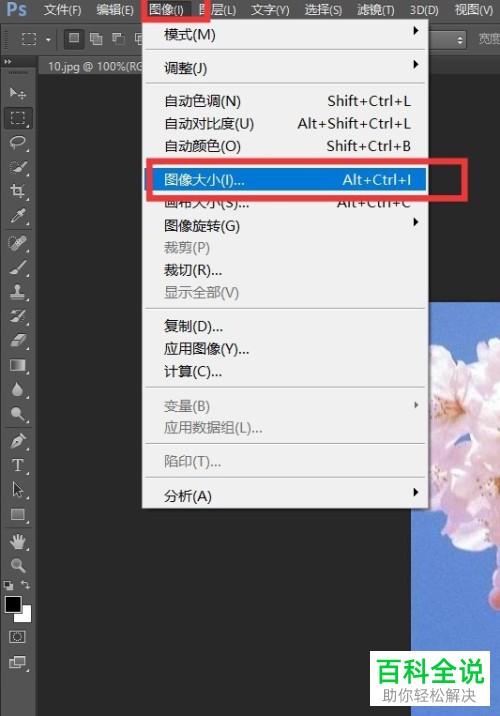500x716 pixels.
Task: Reset default foreground and background colors
Action: coord(8,585)
